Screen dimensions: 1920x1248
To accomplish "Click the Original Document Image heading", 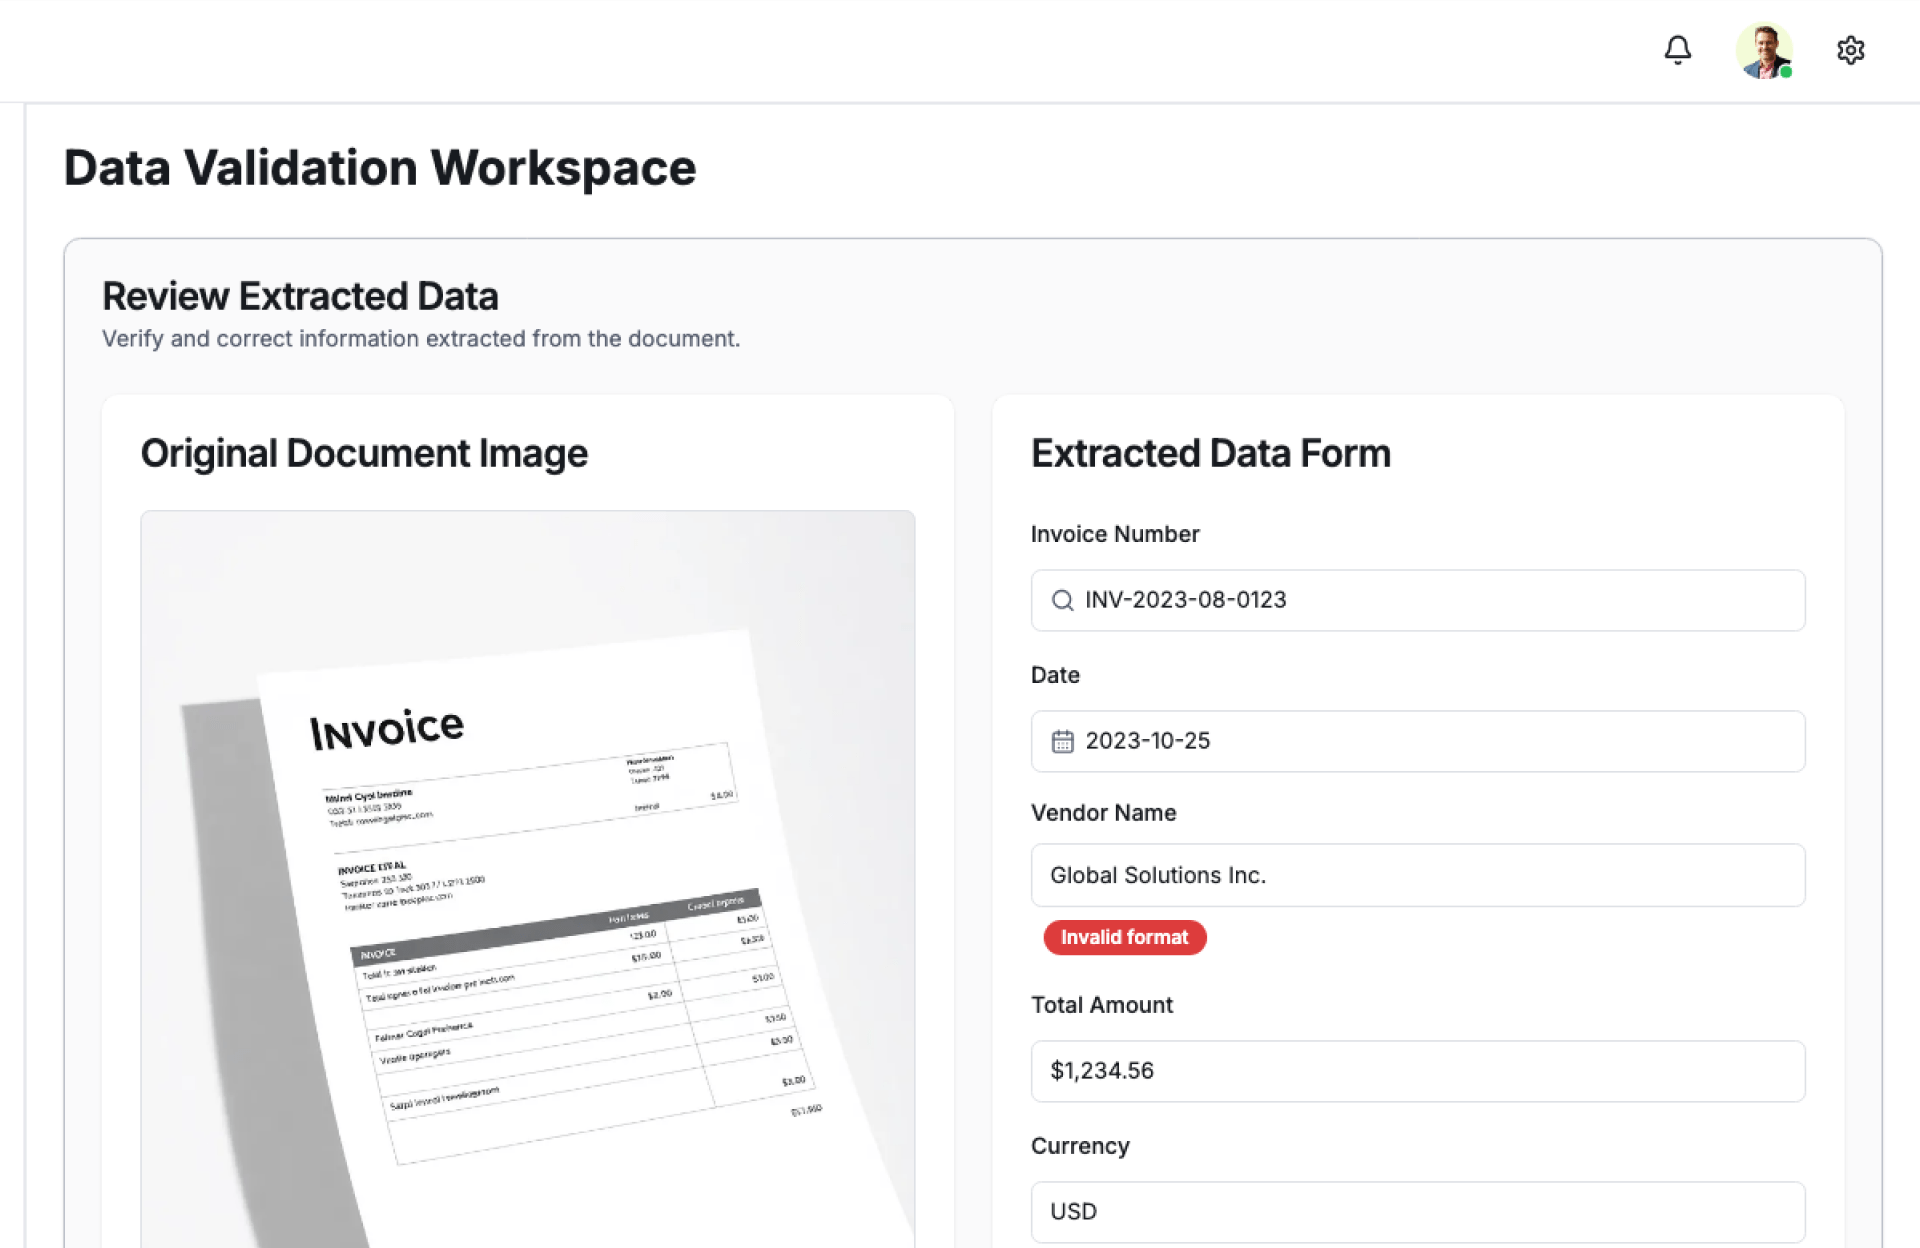I will coord(364,454).
